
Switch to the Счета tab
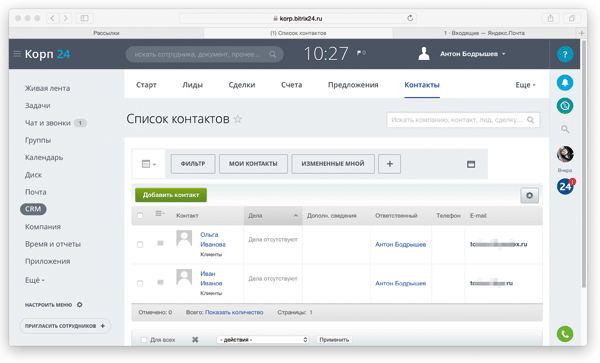click(x=292, y=85)
